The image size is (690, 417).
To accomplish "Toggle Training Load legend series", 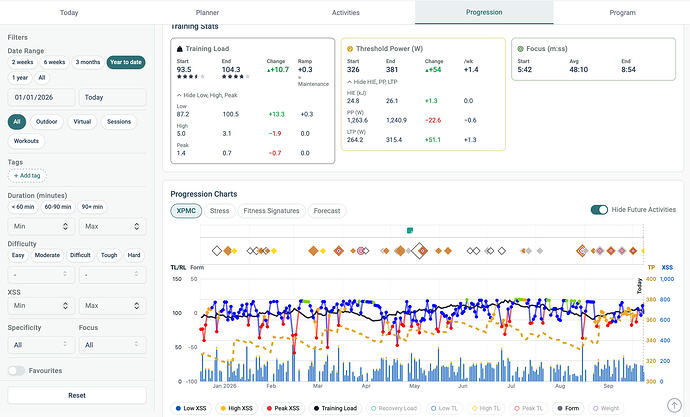I will pos(335,408).
